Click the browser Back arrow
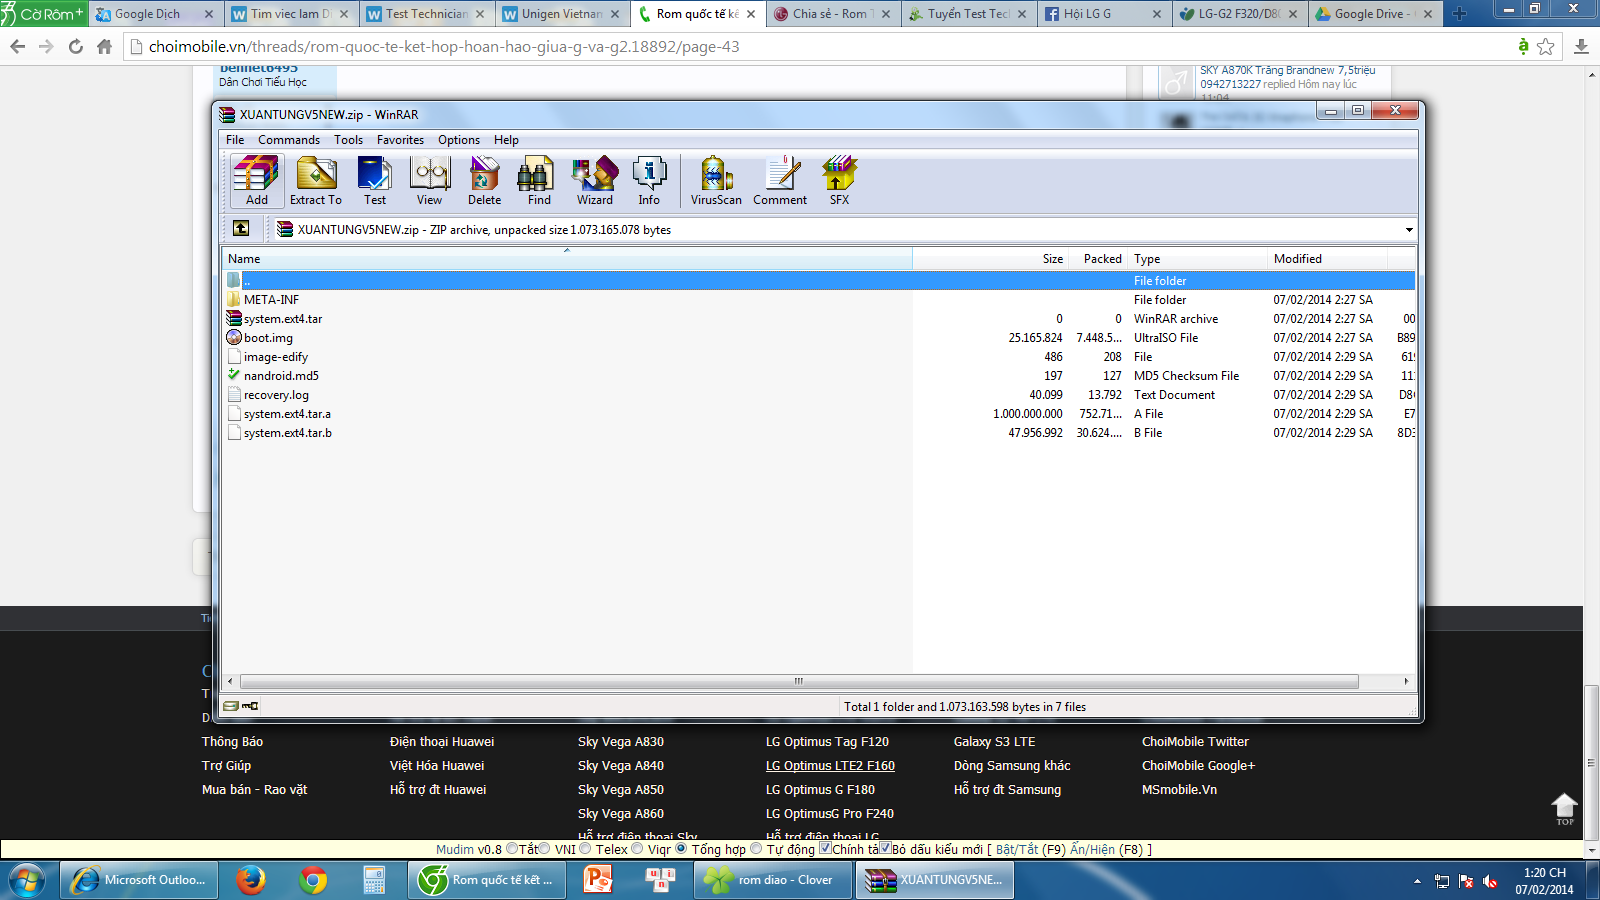Viewport: 1600px width, 900px height. 18,46
